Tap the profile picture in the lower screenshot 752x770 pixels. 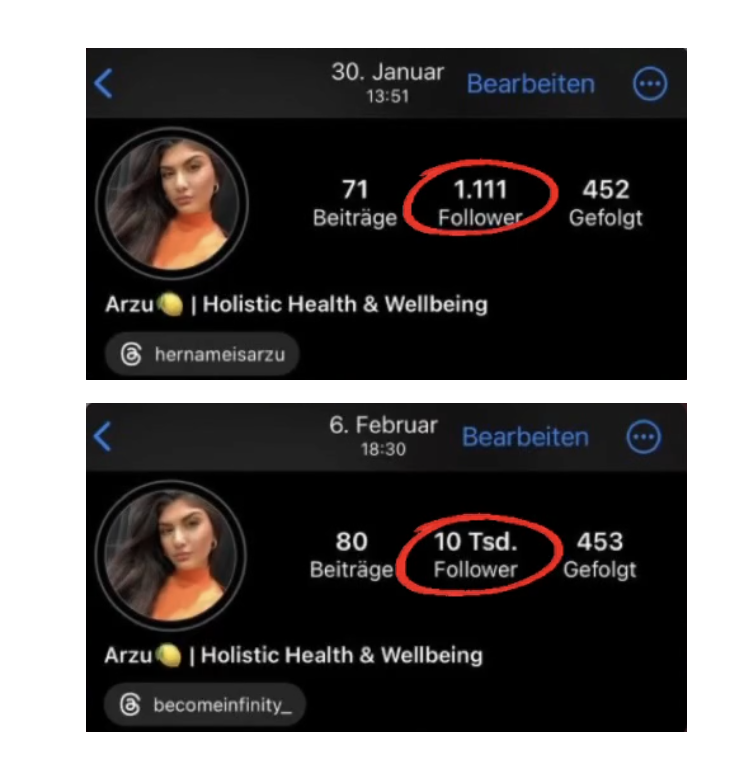[170, 555]
